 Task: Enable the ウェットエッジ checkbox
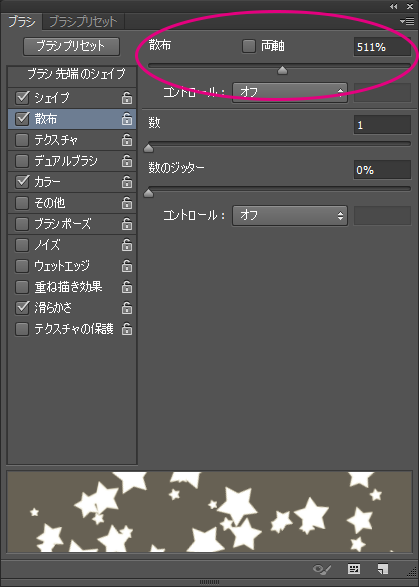22,266
